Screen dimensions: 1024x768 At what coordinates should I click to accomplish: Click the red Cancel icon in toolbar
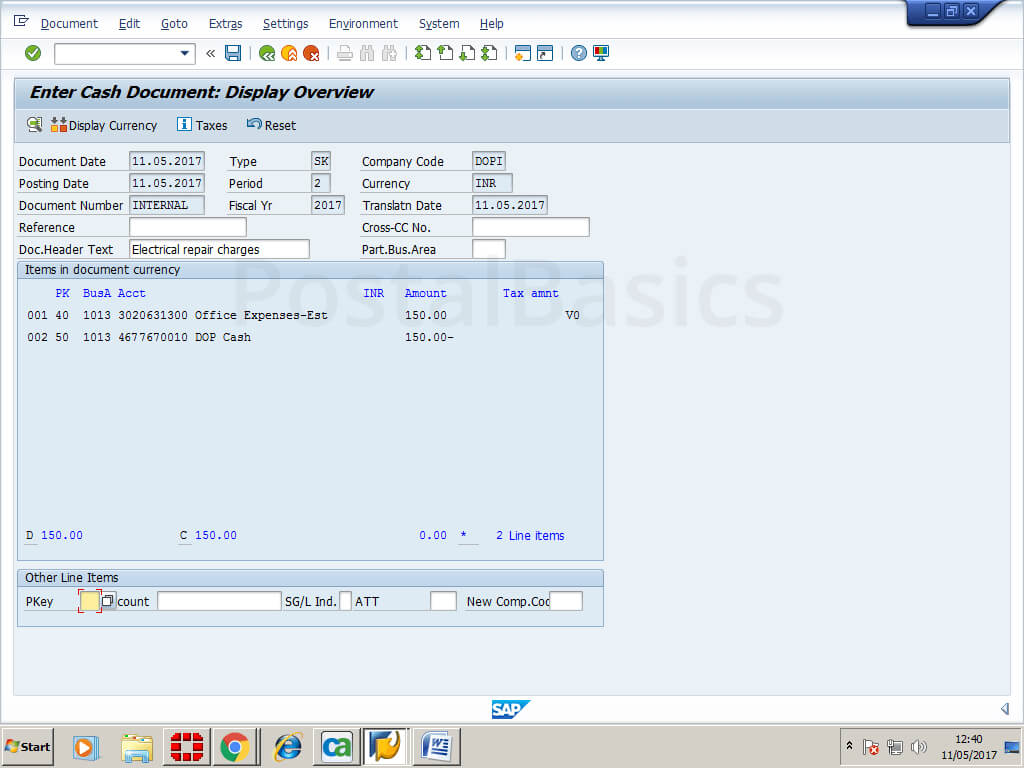coord(311,53)
